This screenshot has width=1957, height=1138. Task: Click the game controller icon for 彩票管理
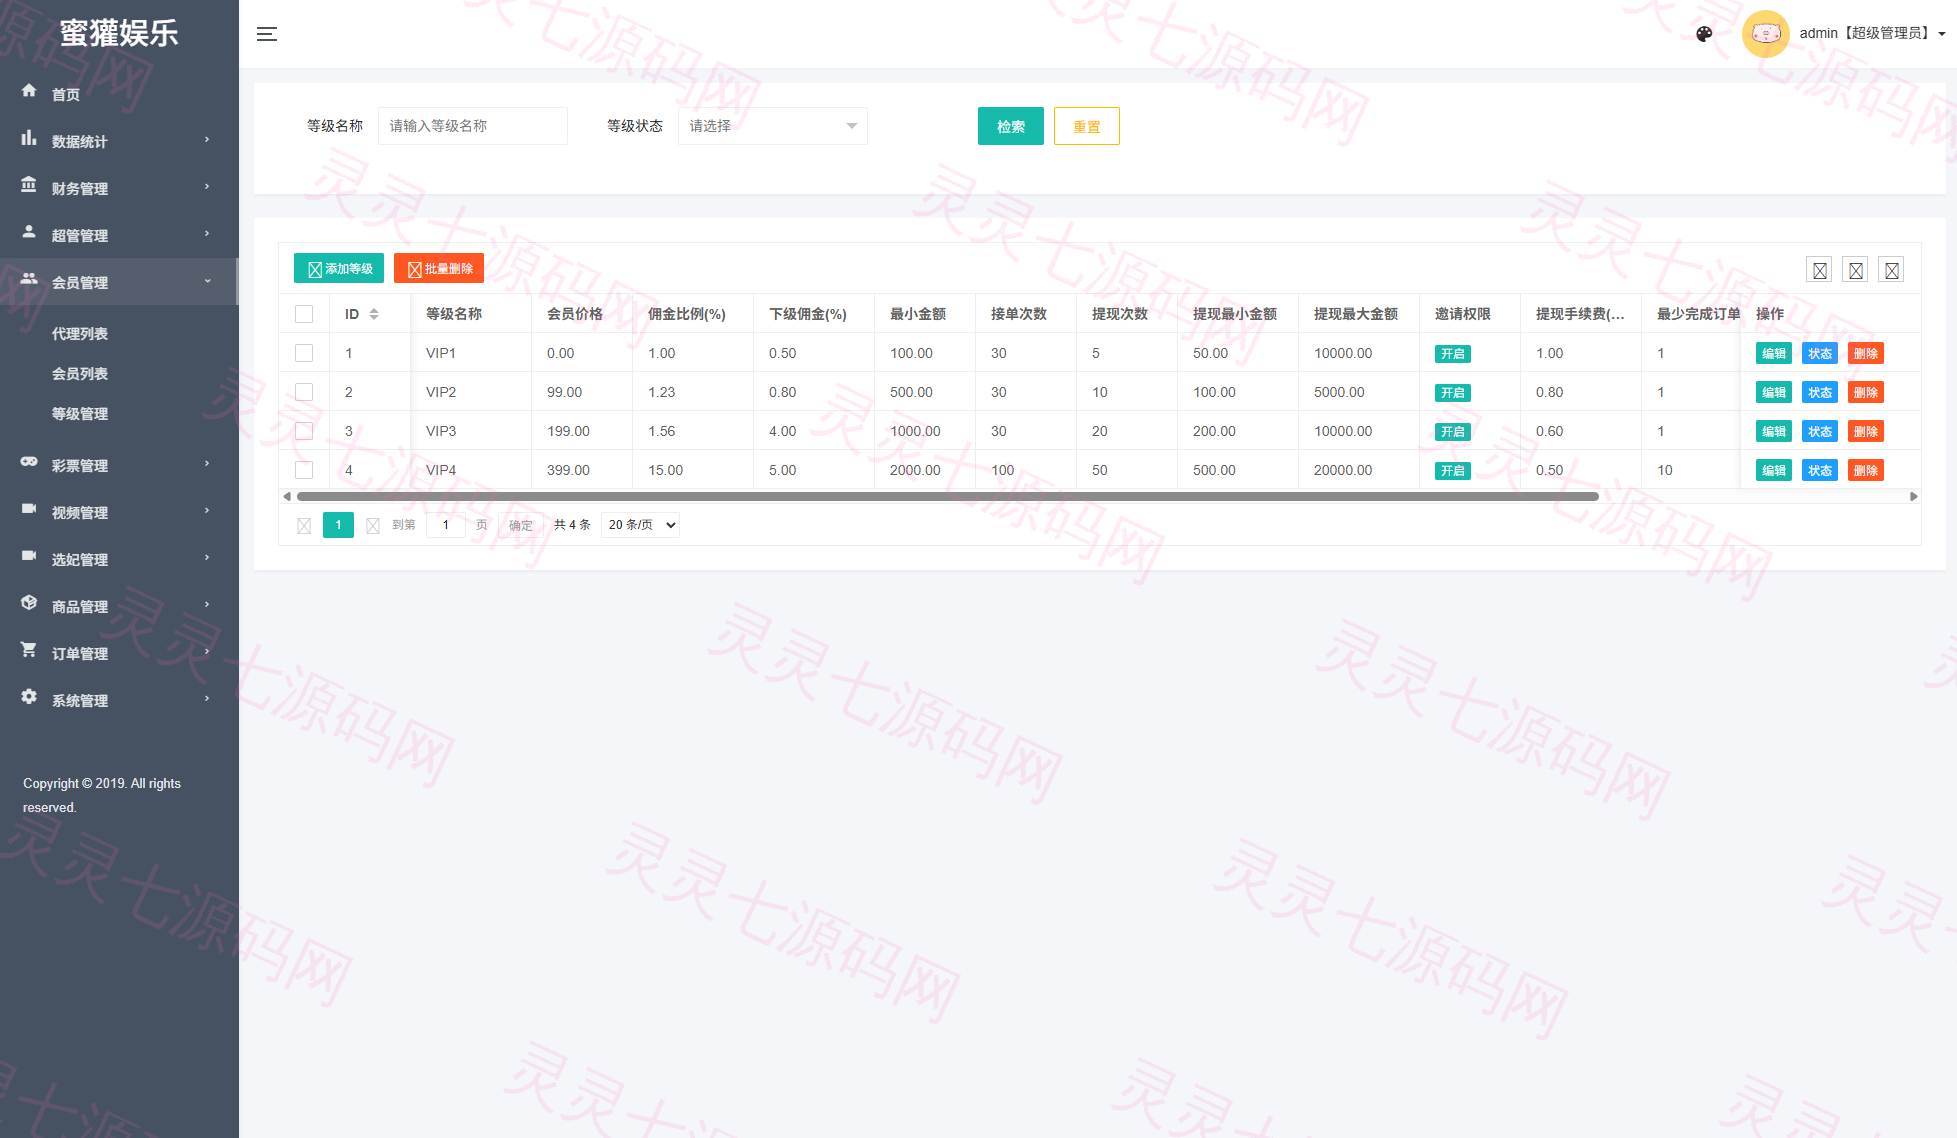29,462
